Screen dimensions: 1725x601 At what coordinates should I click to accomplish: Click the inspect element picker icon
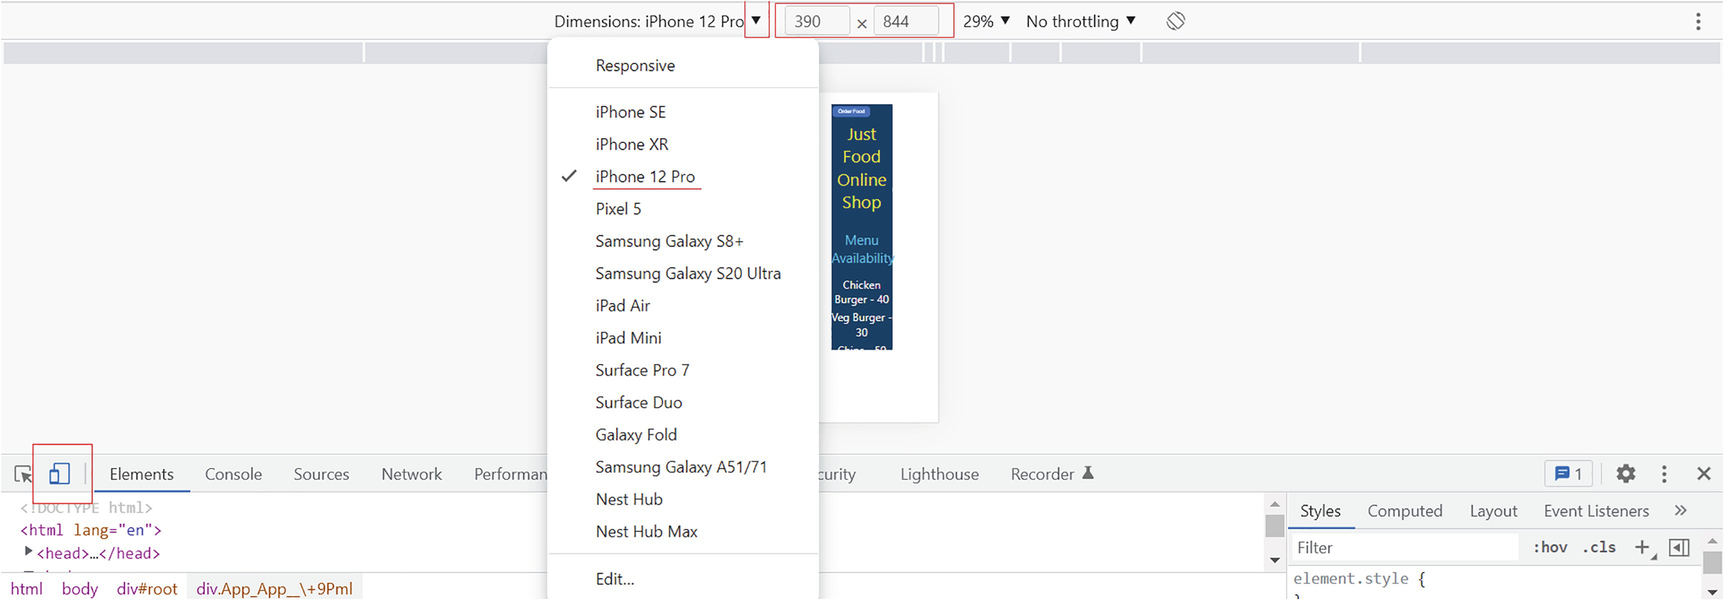[23, 474]
